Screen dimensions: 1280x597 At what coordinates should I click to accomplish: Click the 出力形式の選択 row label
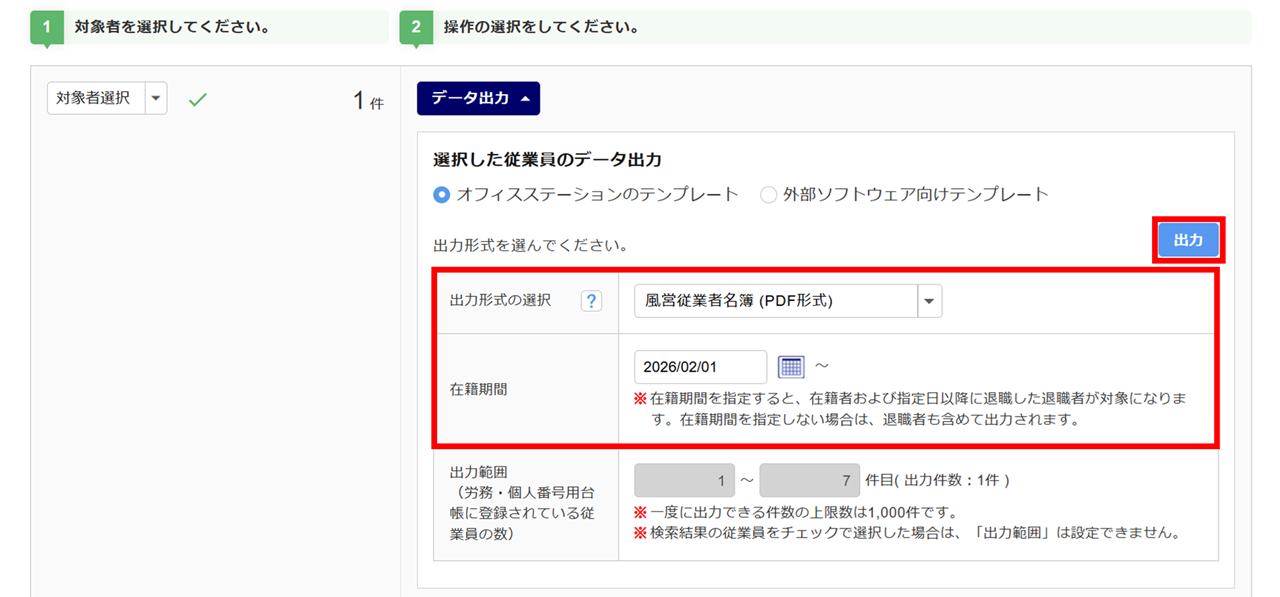tap(500, 301)
